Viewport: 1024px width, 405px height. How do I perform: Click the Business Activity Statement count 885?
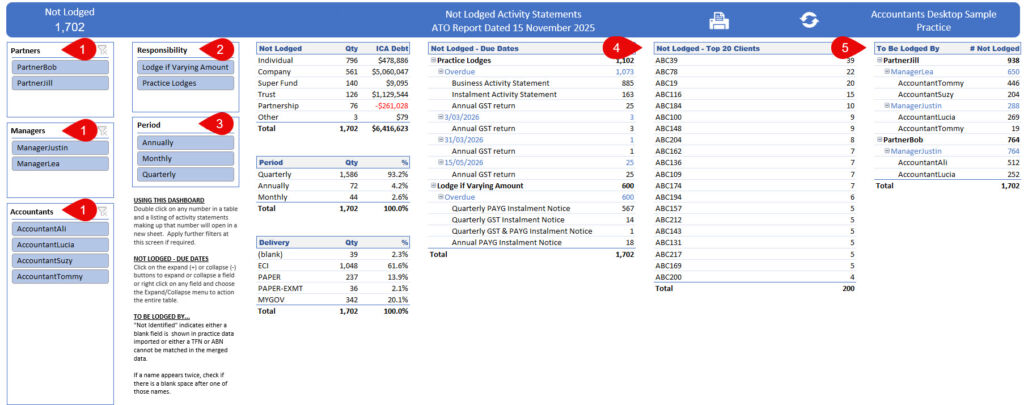pos(626,83)
